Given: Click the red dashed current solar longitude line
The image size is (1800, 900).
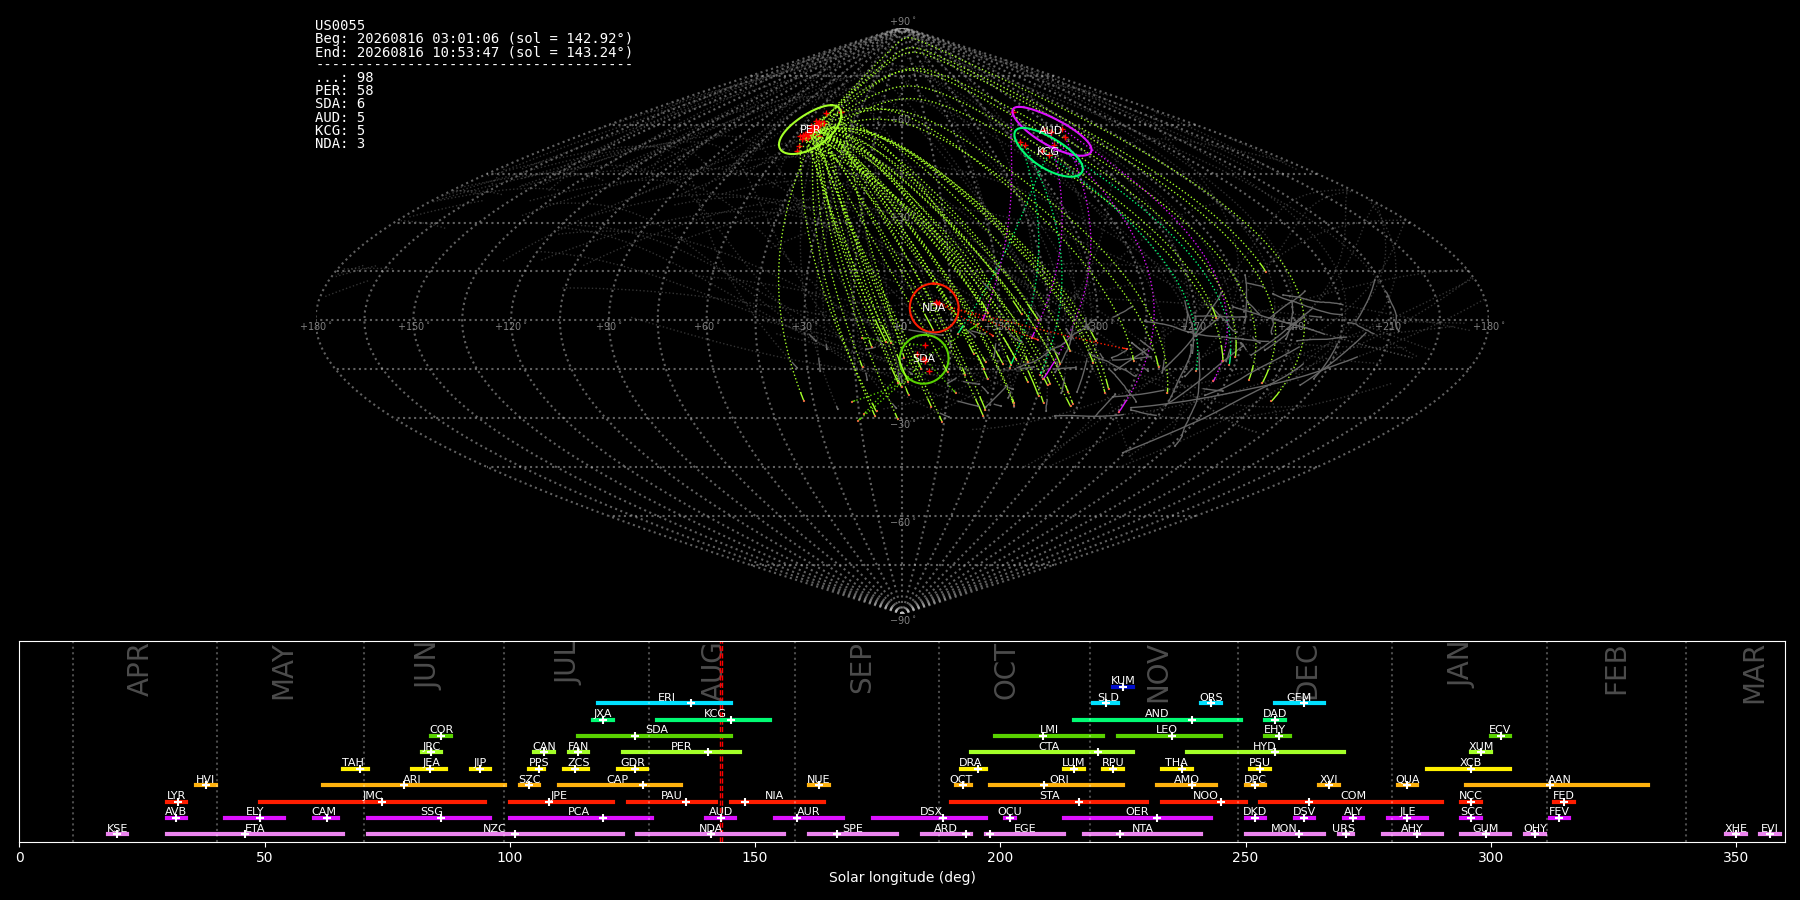Looking at the screenshot, I should click(721, 741).
